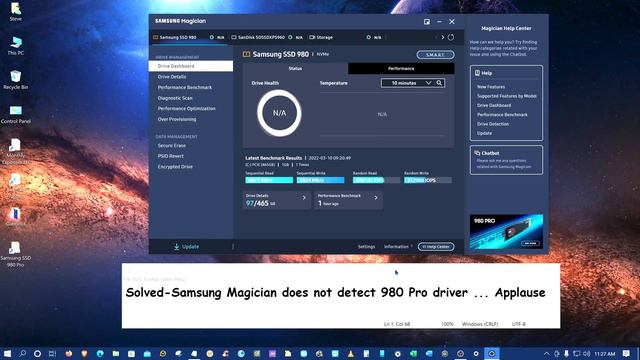Open Drive Details in the left sidebar
The width and height of the screenshot is (640, 360).
click(172, 77)
